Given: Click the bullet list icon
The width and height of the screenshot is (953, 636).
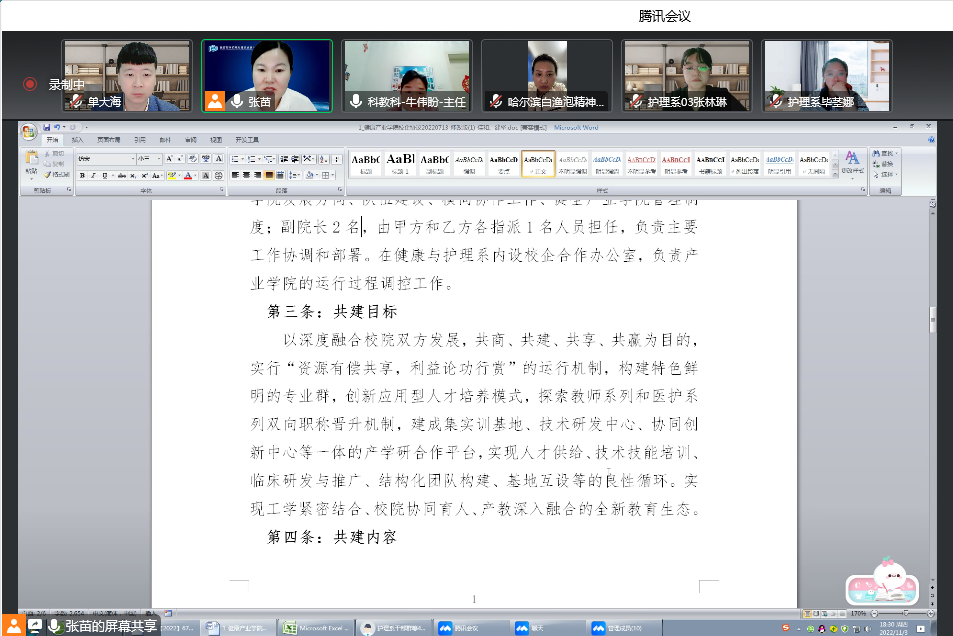Looking at the screenshot, I should click(236, 159).
